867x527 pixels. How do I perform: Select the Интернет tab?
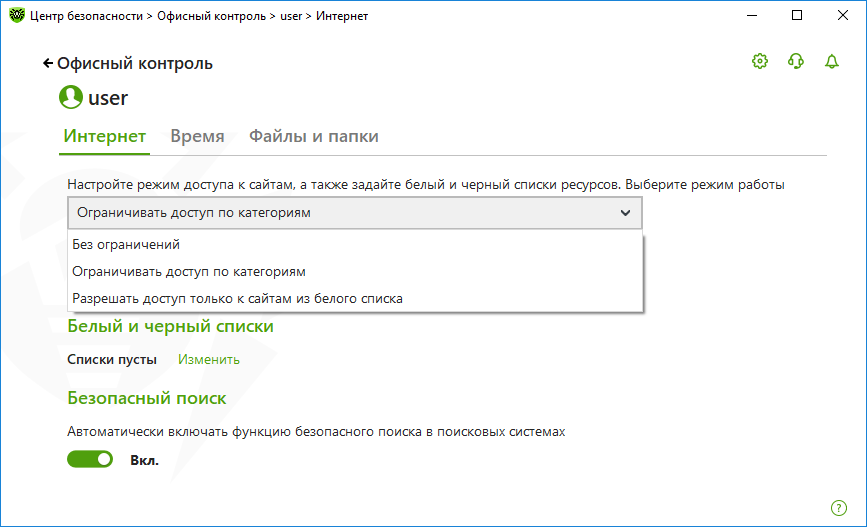(x=105, y=136)
